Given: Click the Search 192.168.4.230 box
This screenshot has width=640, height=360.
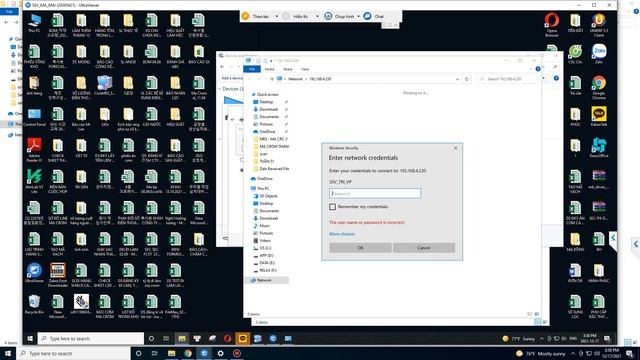Looking at the screenshot, I should pos(506,79).
